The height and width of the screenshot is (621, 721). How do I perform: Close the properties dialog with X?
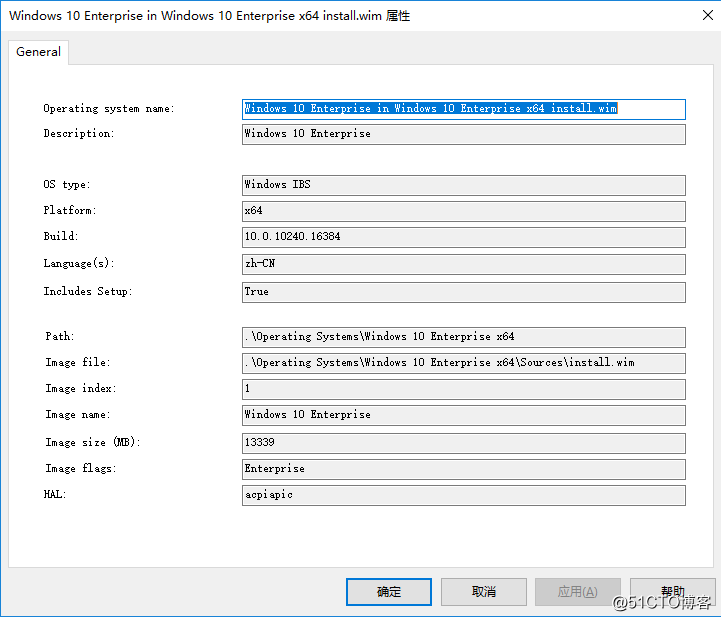pos(708,15)
